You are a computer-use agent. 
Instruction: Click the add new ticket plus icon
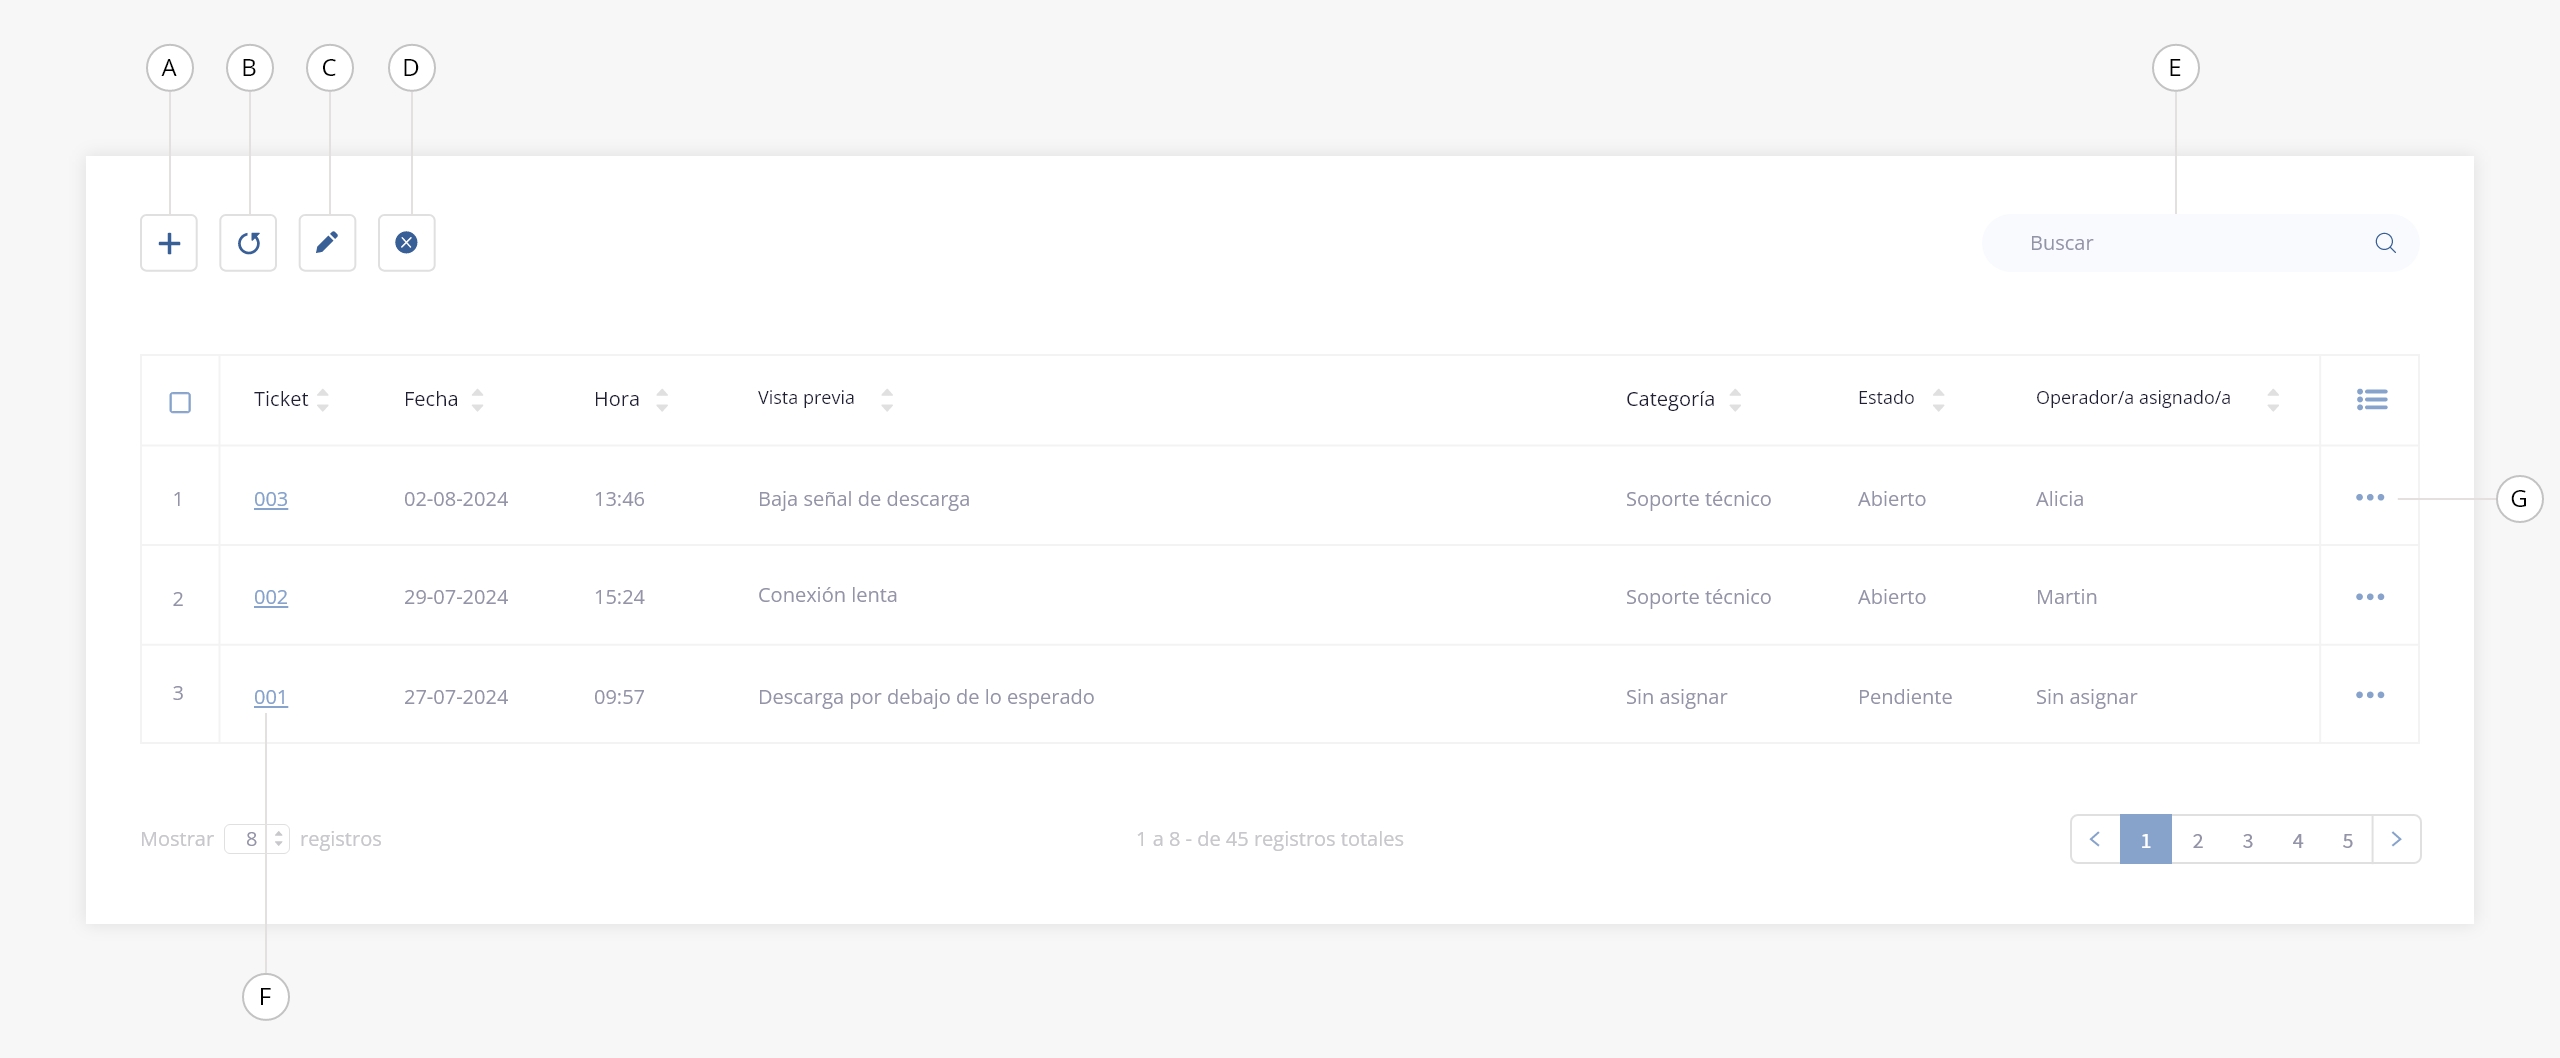(x=169, y=243)
